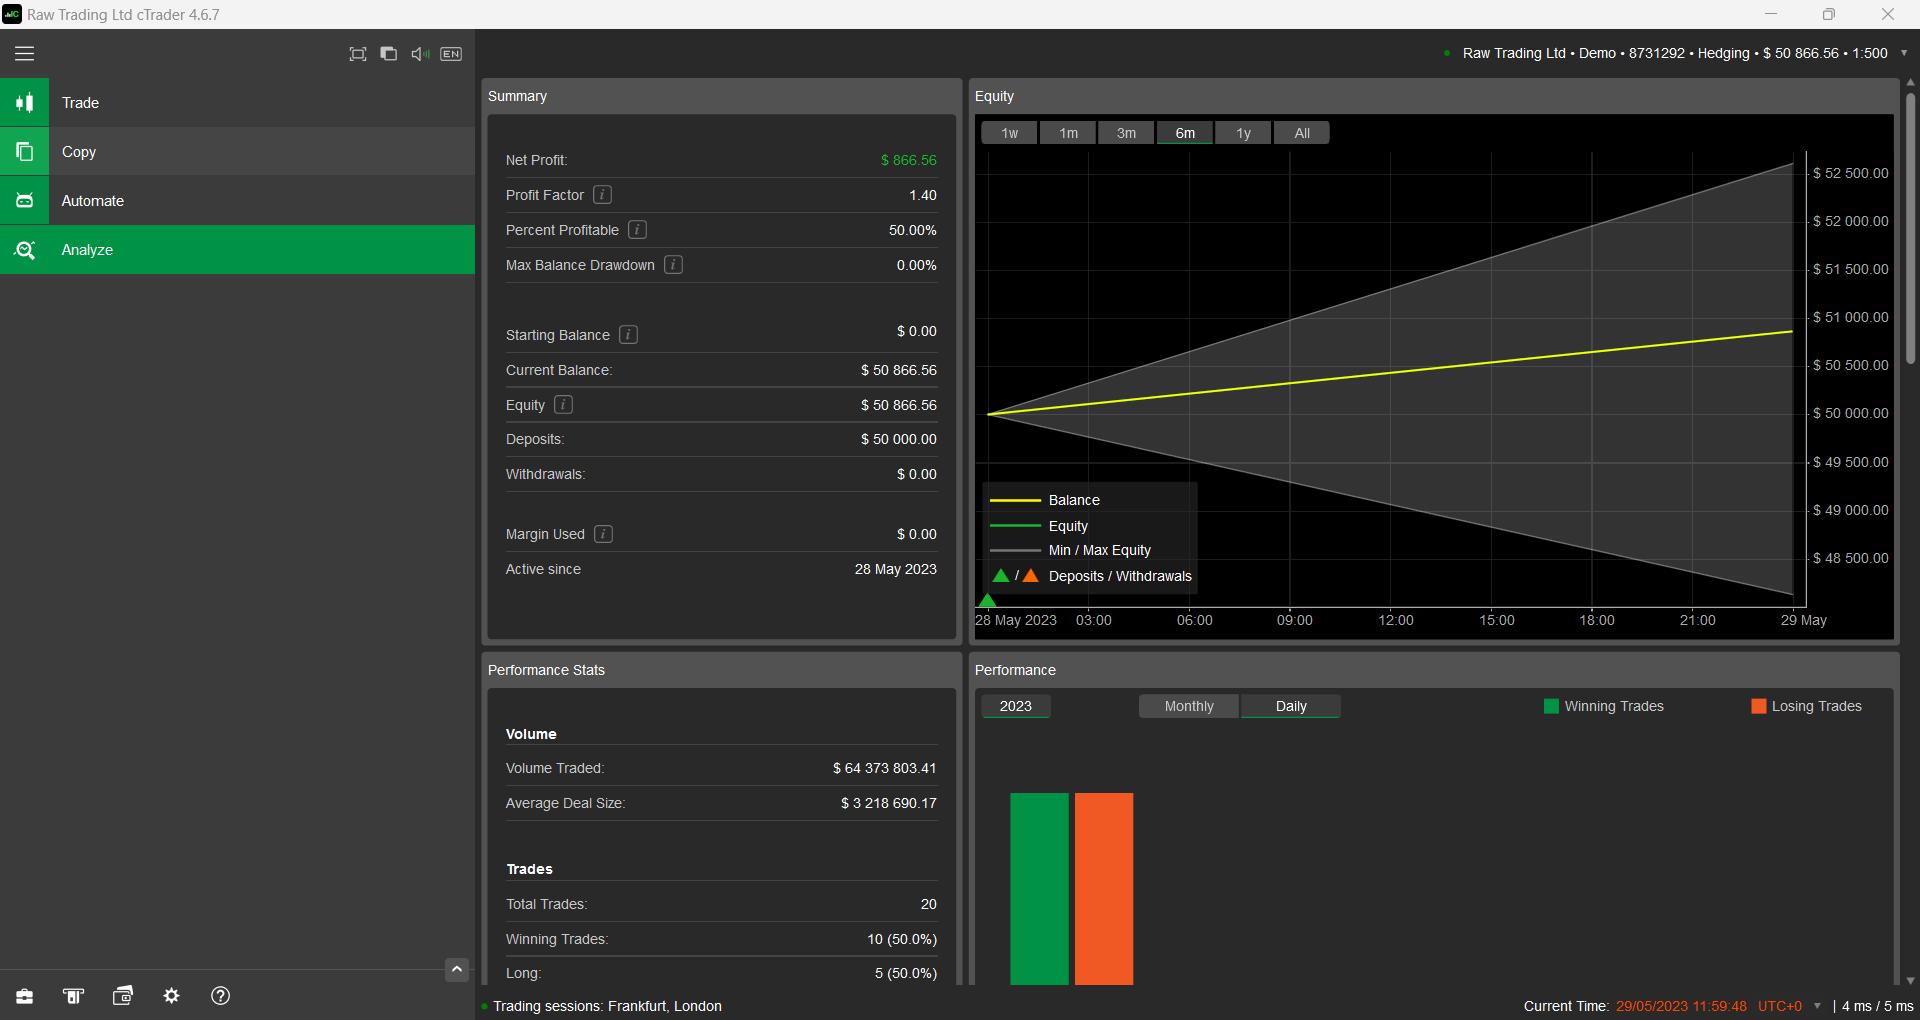Open cTrader settings gear icon

tap(171, 996)
